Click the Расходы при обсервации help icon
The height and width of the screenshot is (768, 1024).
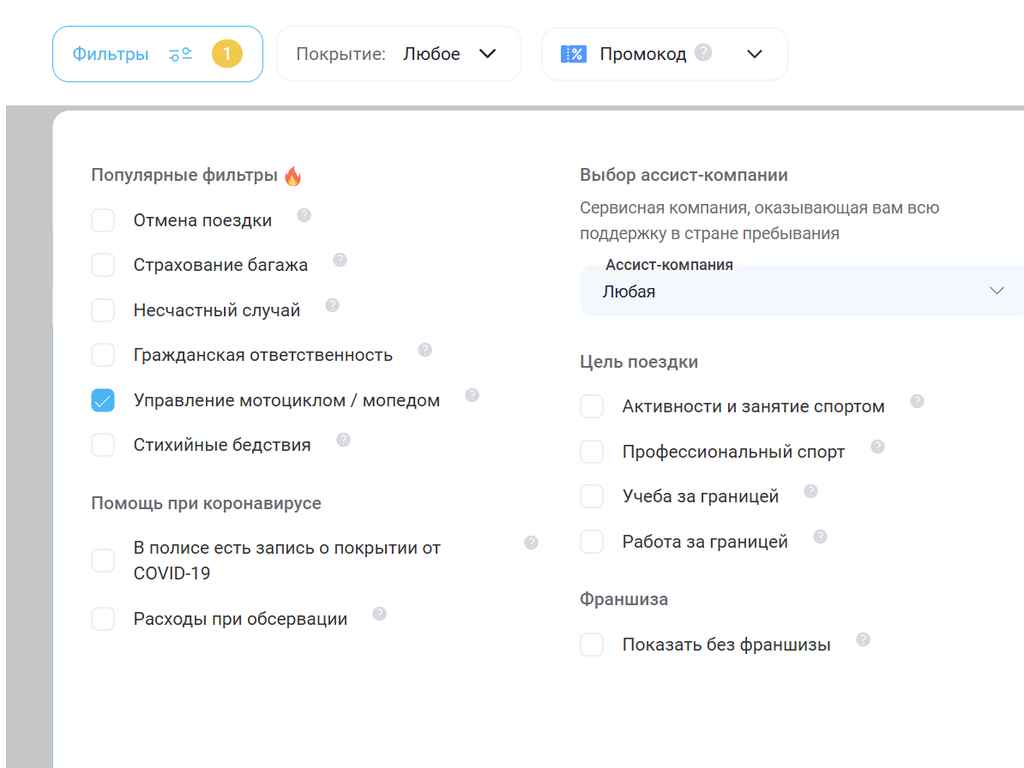pos(379,613)
